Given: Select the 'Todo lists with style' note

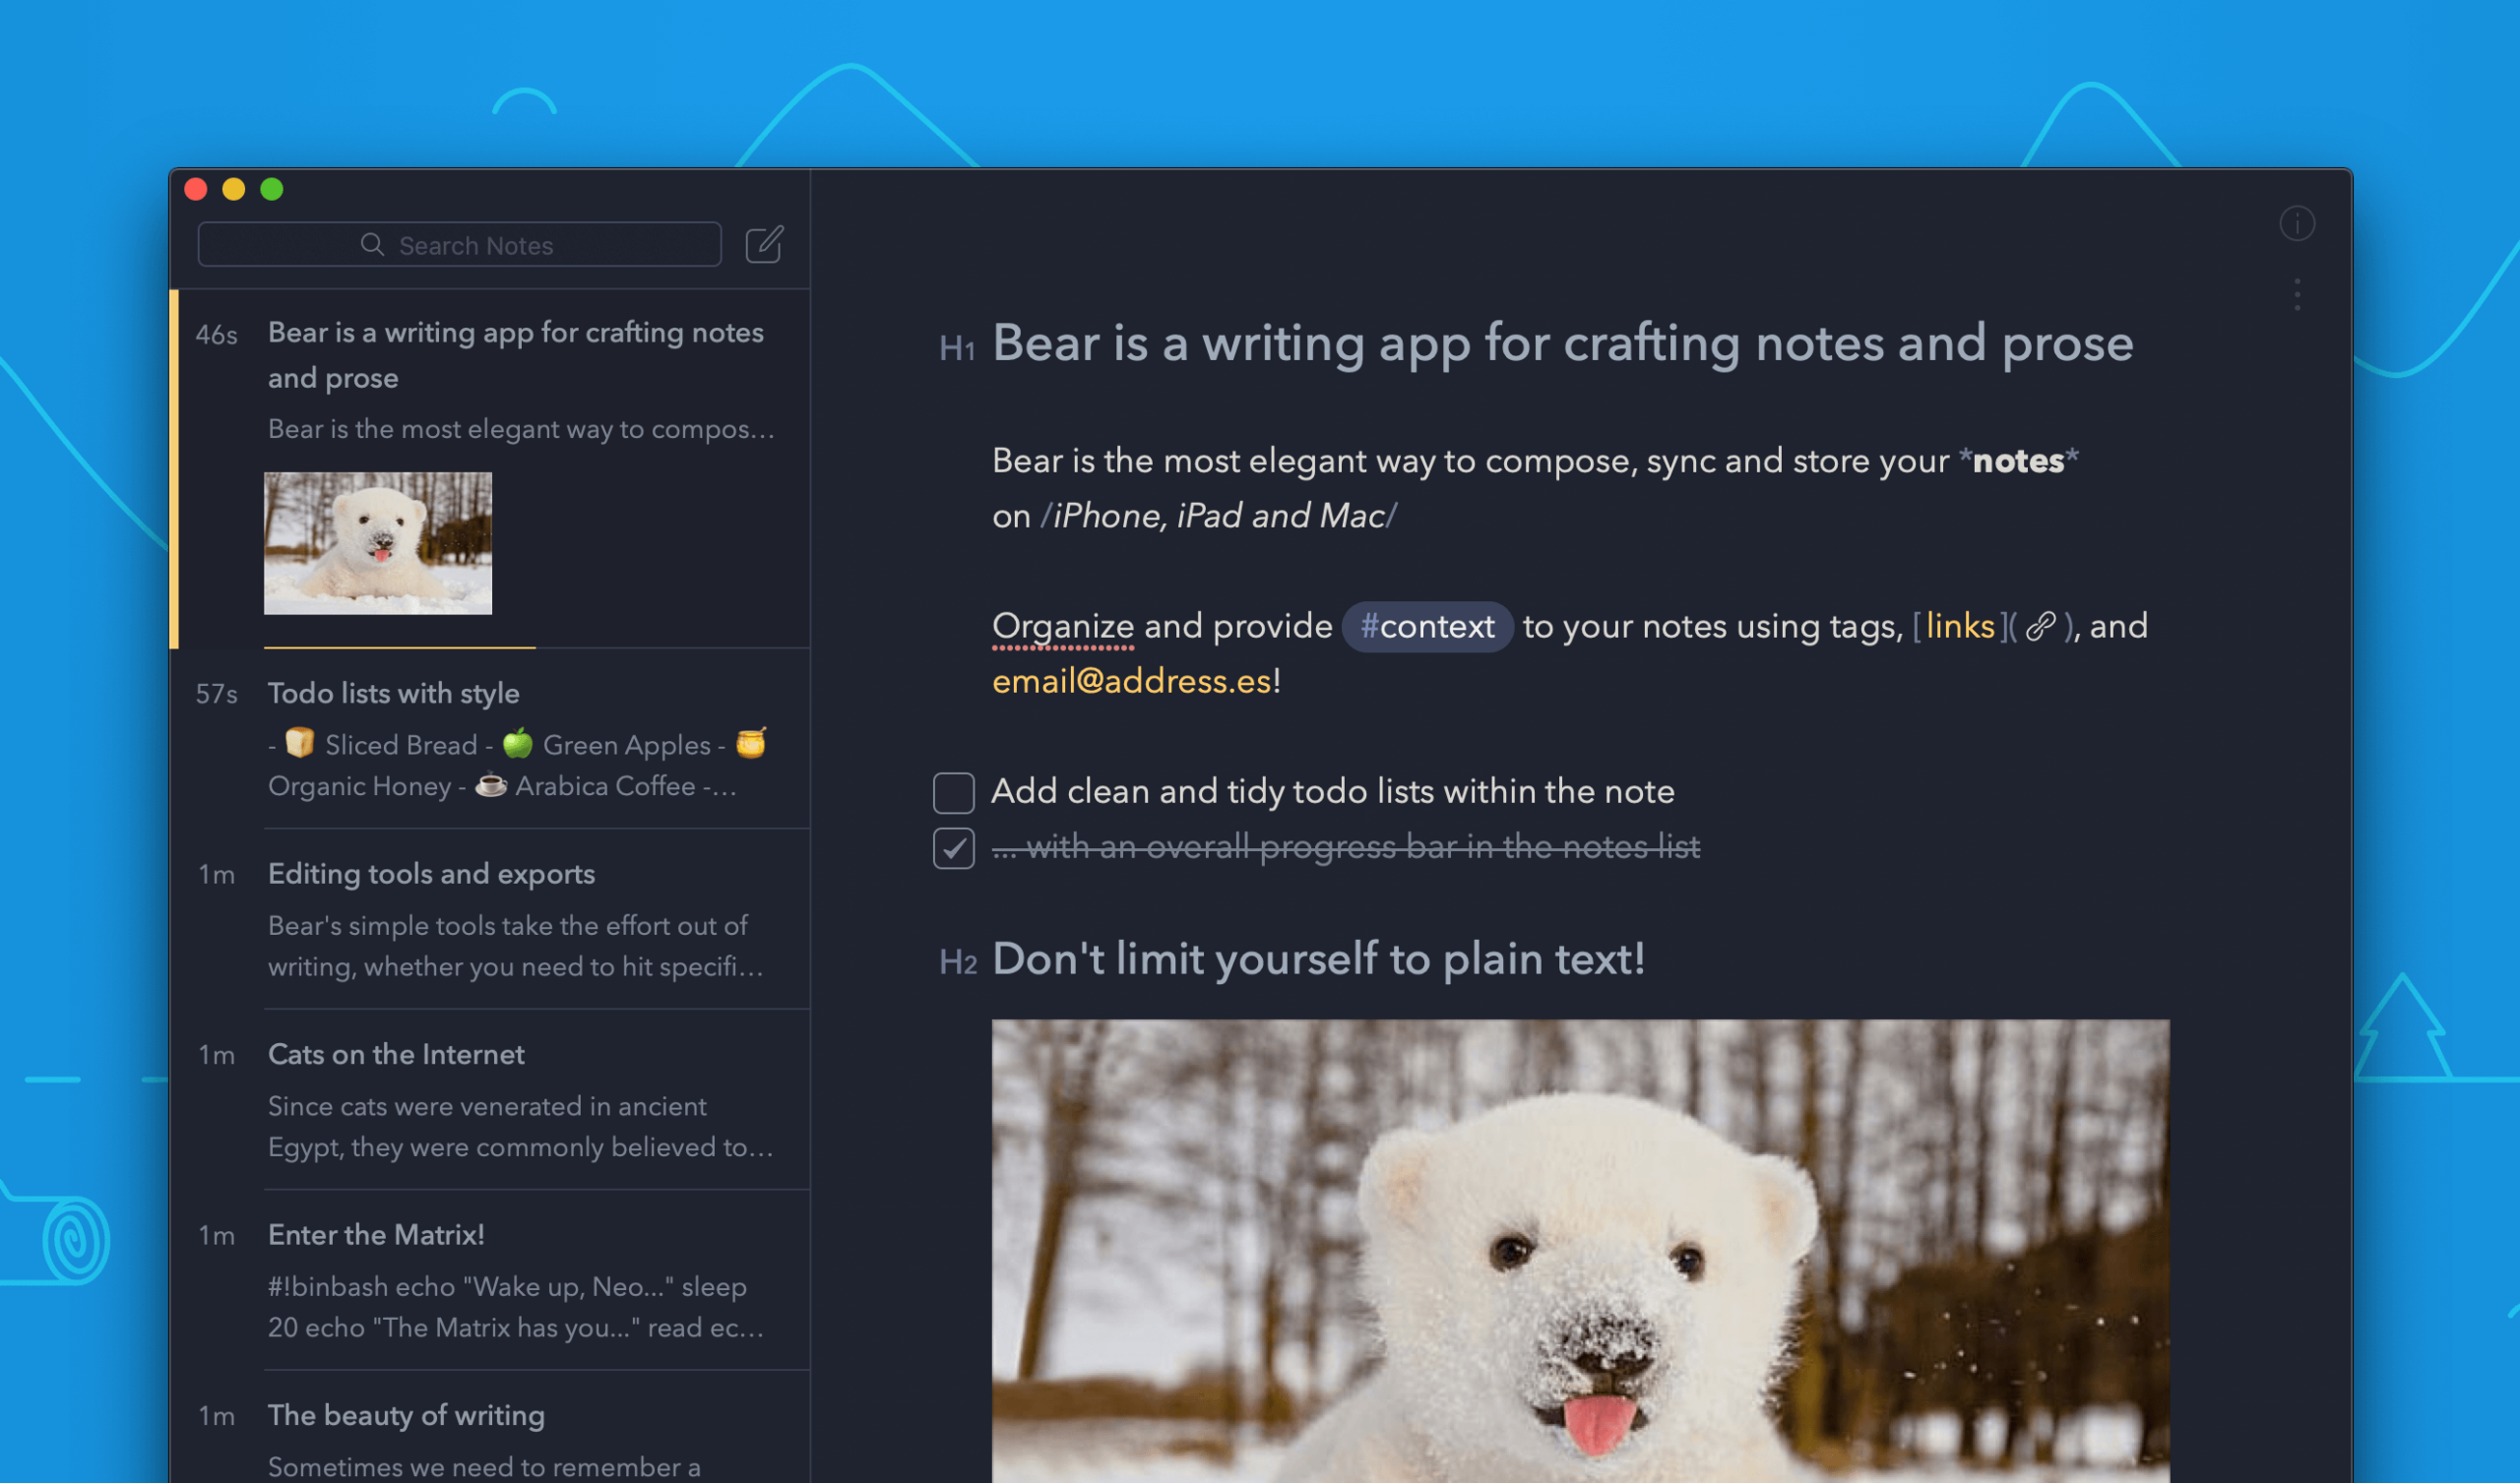Looking at the screenshot, I should click(392, 692).
